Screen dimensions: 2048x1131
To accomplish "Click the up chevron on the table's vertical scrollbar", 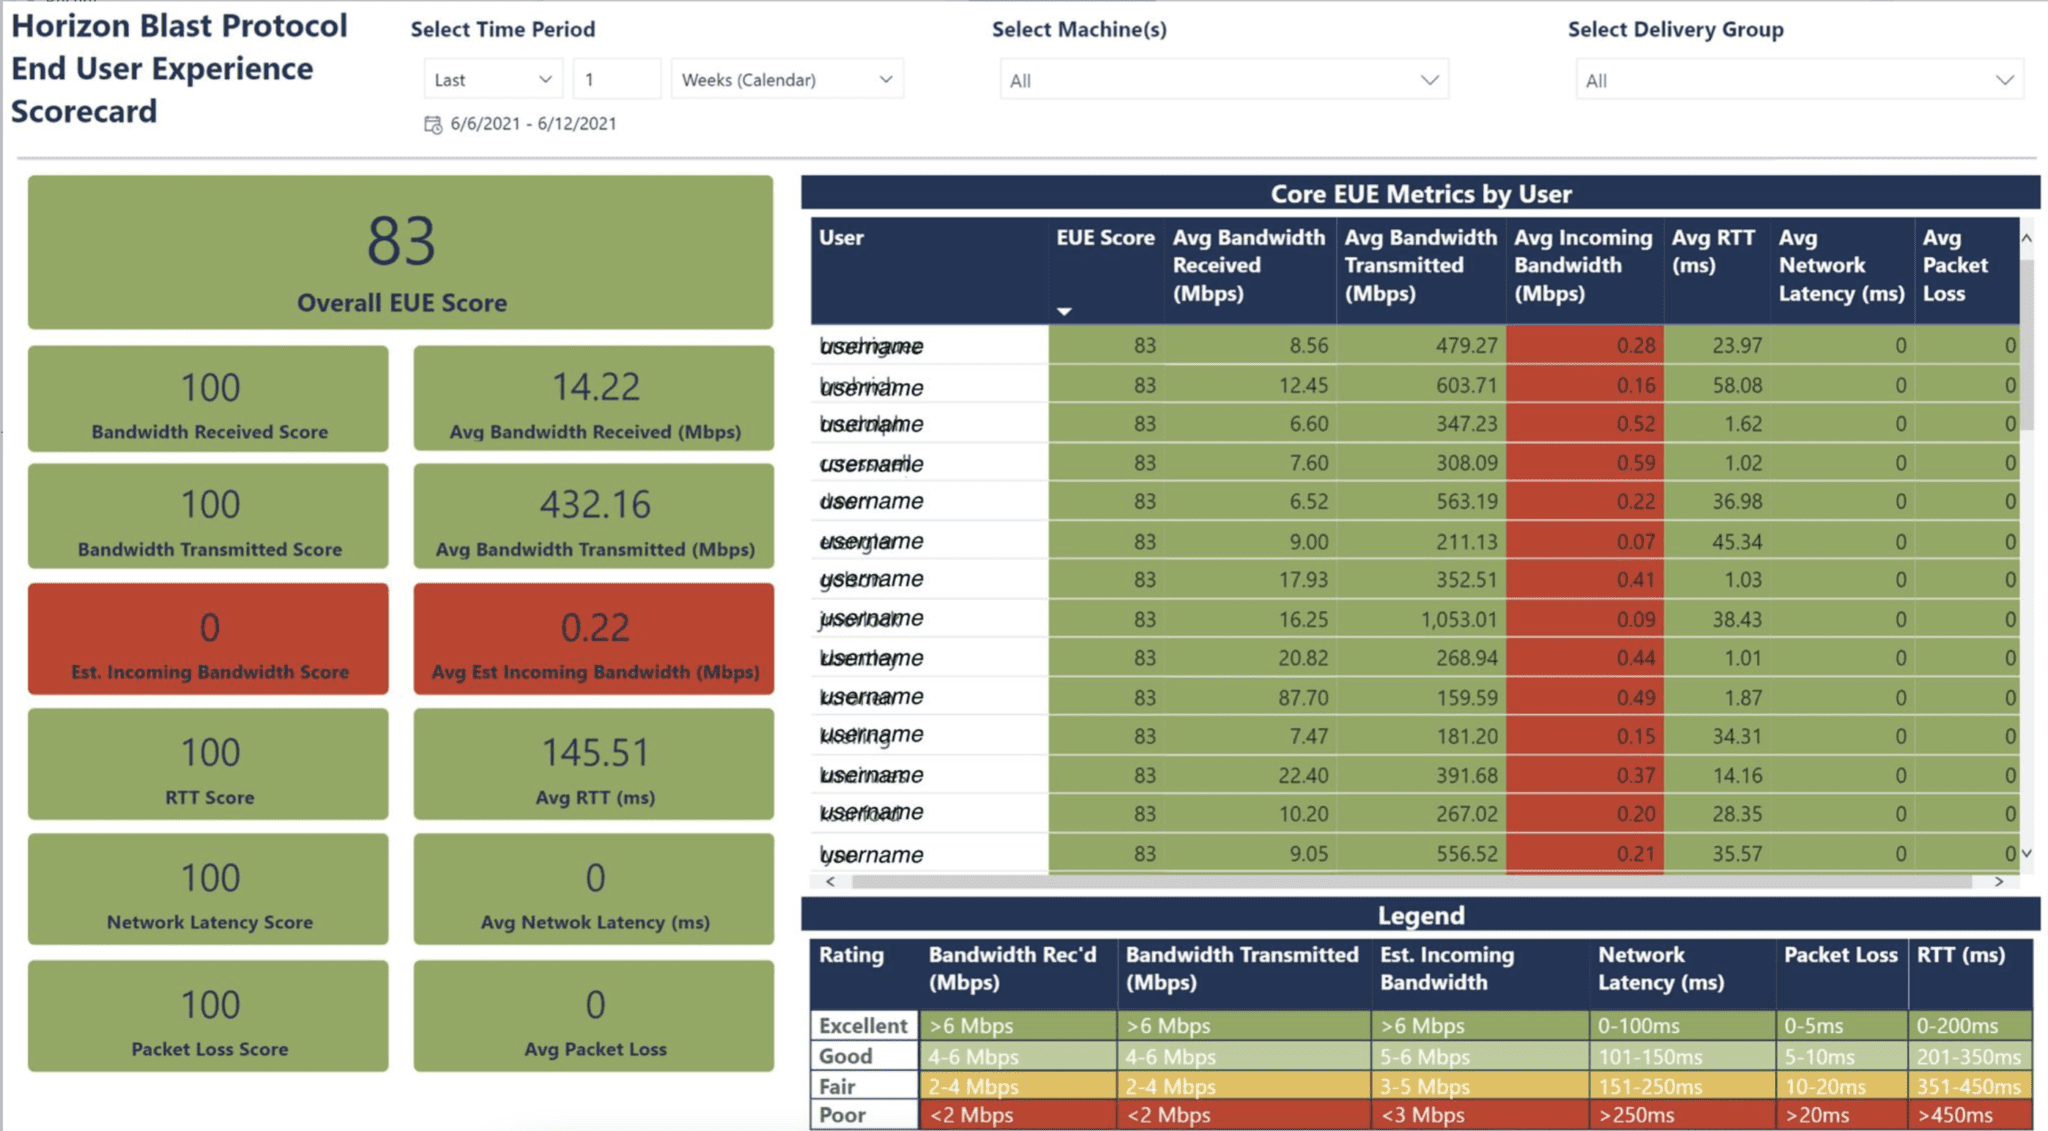I will point(2028,238).
